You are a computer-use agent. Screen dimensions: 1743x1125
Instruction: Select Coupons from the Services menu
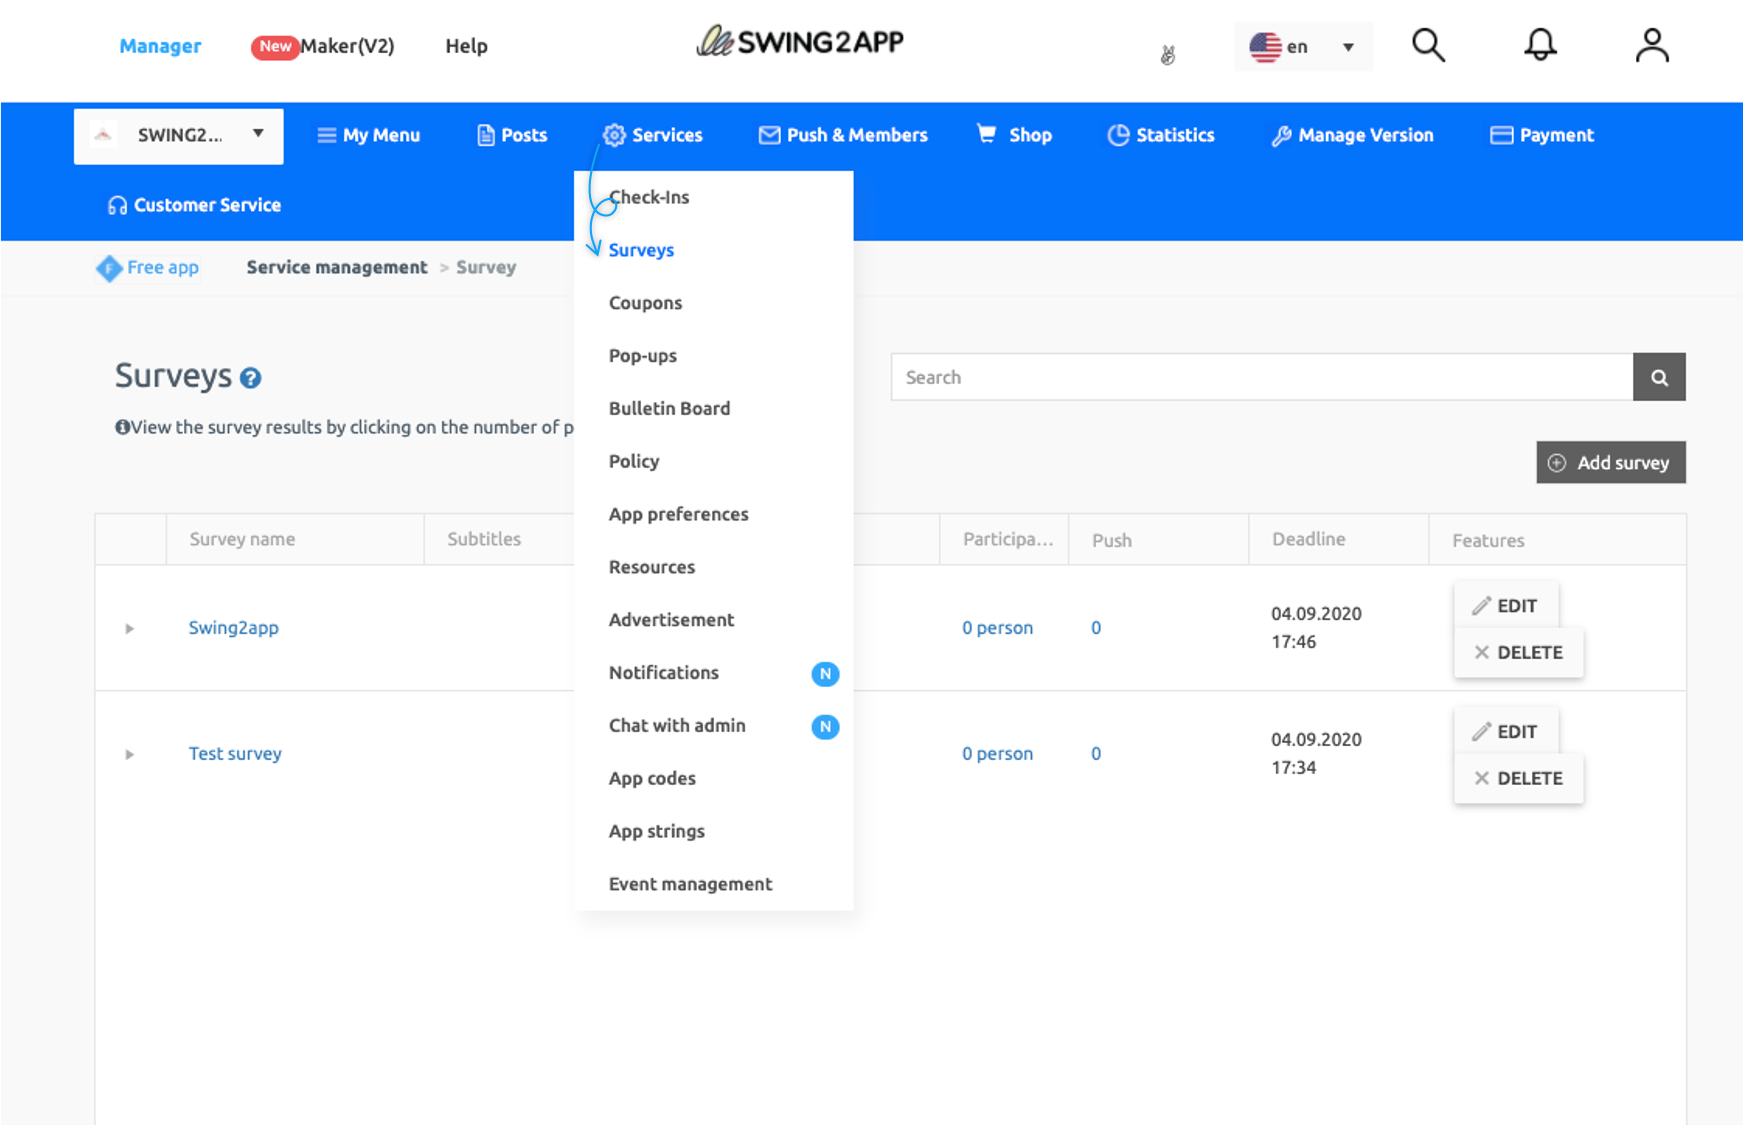pyautogui.click(x=645, y=303)
